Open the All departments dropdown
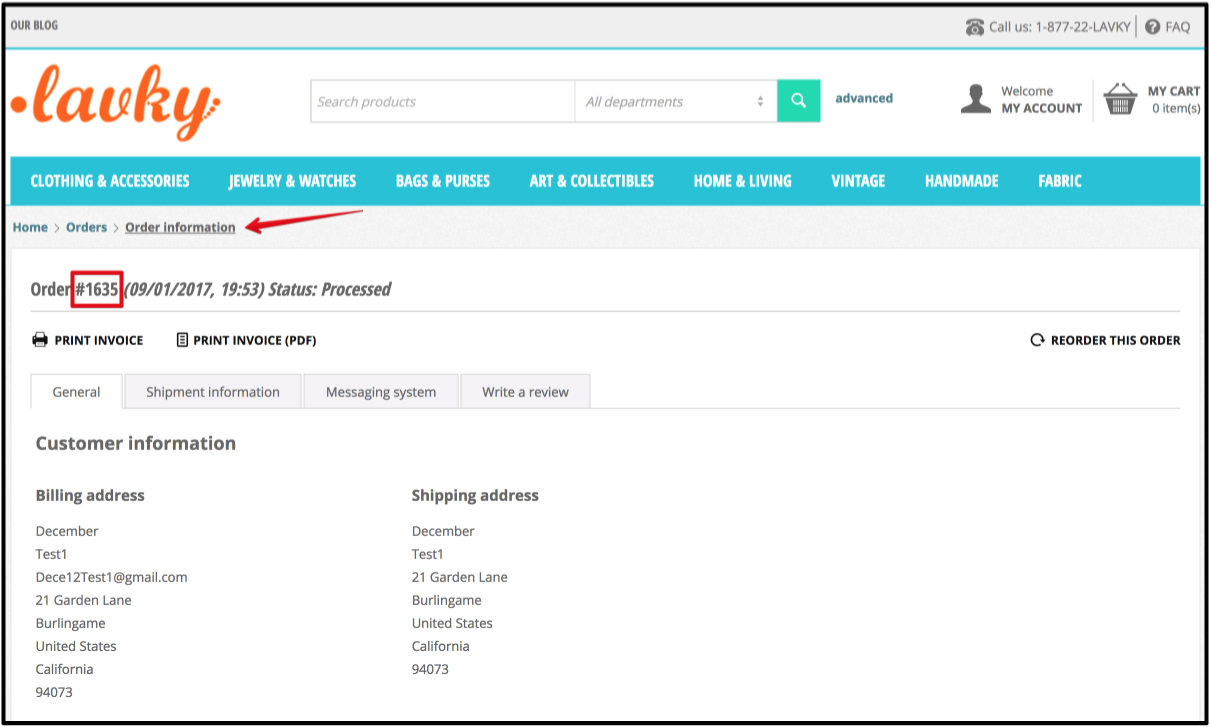This screenshot has width=1211, height=727. 665,101
